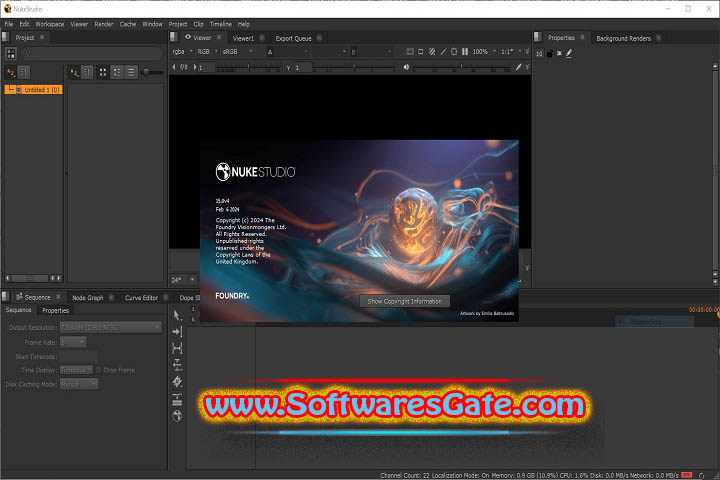Click the viewer guides line icon
The image size is (720, 480).
coord(443,51)
